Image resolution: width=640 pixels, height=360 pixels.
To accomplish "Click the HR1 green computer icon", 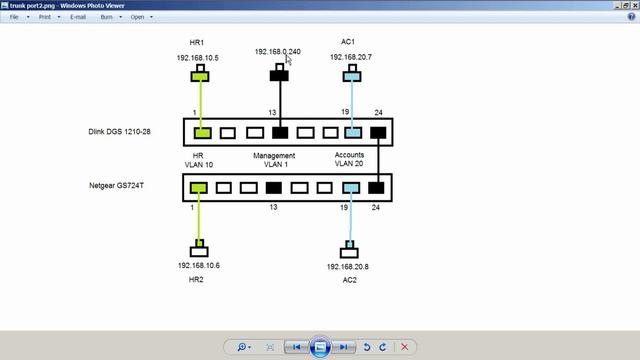I will coord(200,73).
